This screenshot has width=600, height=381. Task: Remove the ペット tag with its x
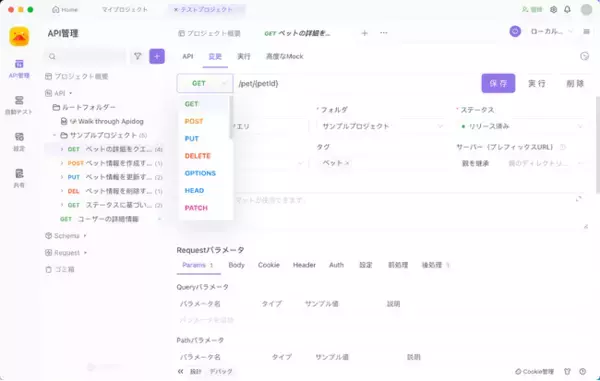point(347,163)
